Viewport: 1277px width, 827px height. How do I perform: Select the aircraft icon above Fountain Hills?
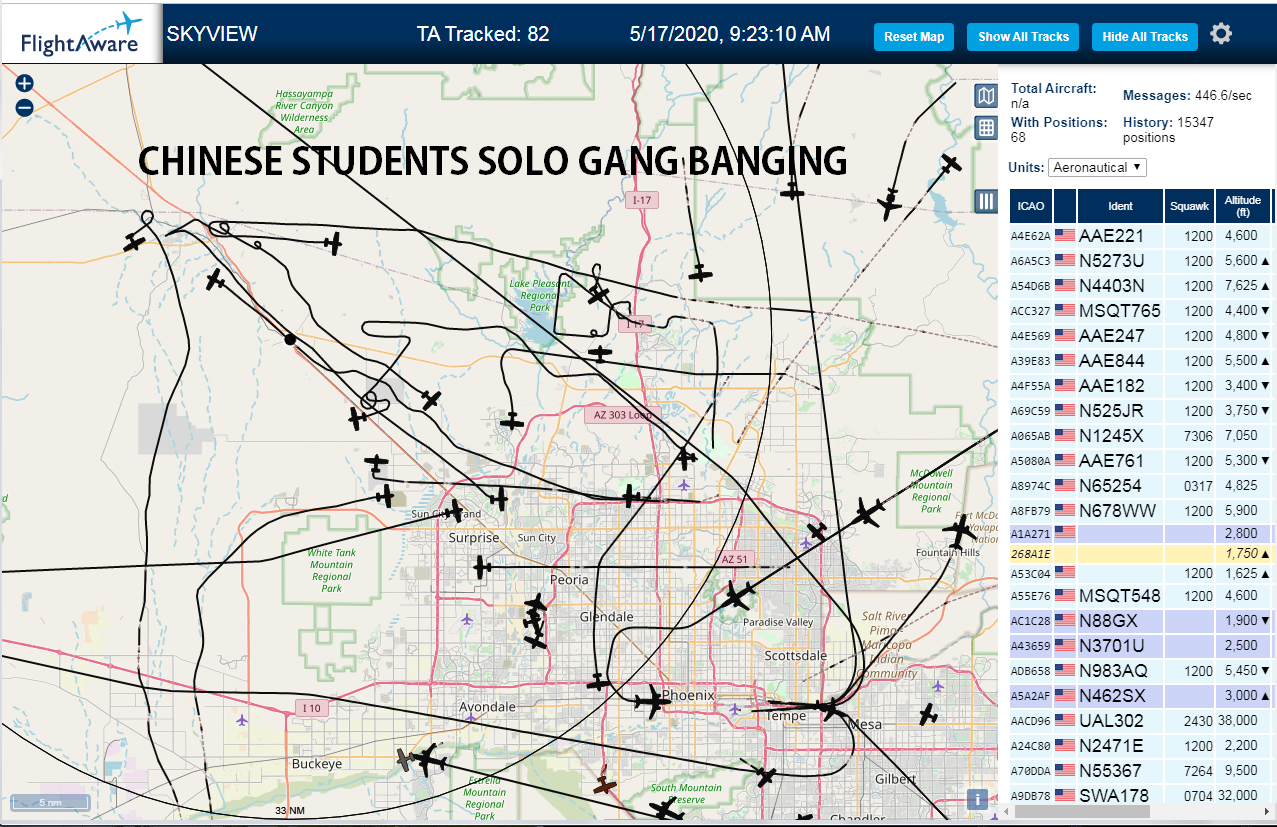point(960,531)
